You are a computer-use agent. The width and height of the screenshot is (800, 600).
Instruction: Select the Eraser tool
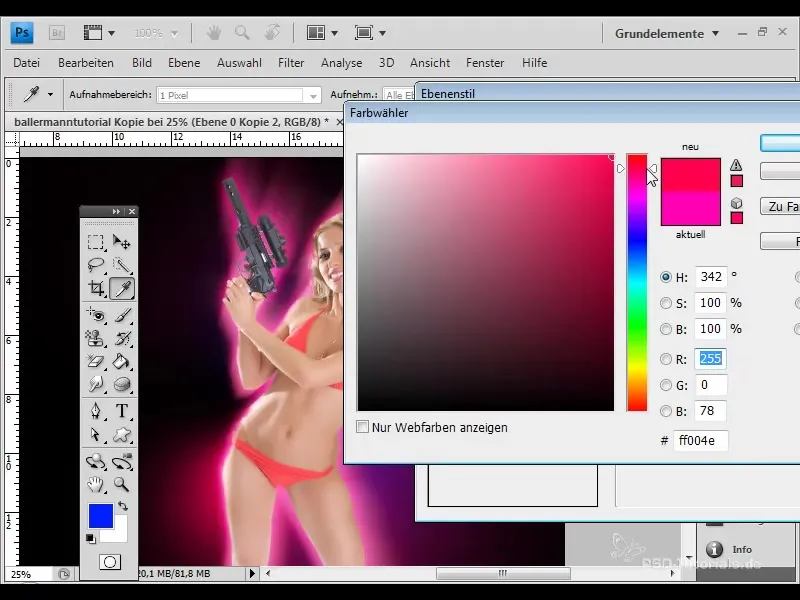[95, 361]
